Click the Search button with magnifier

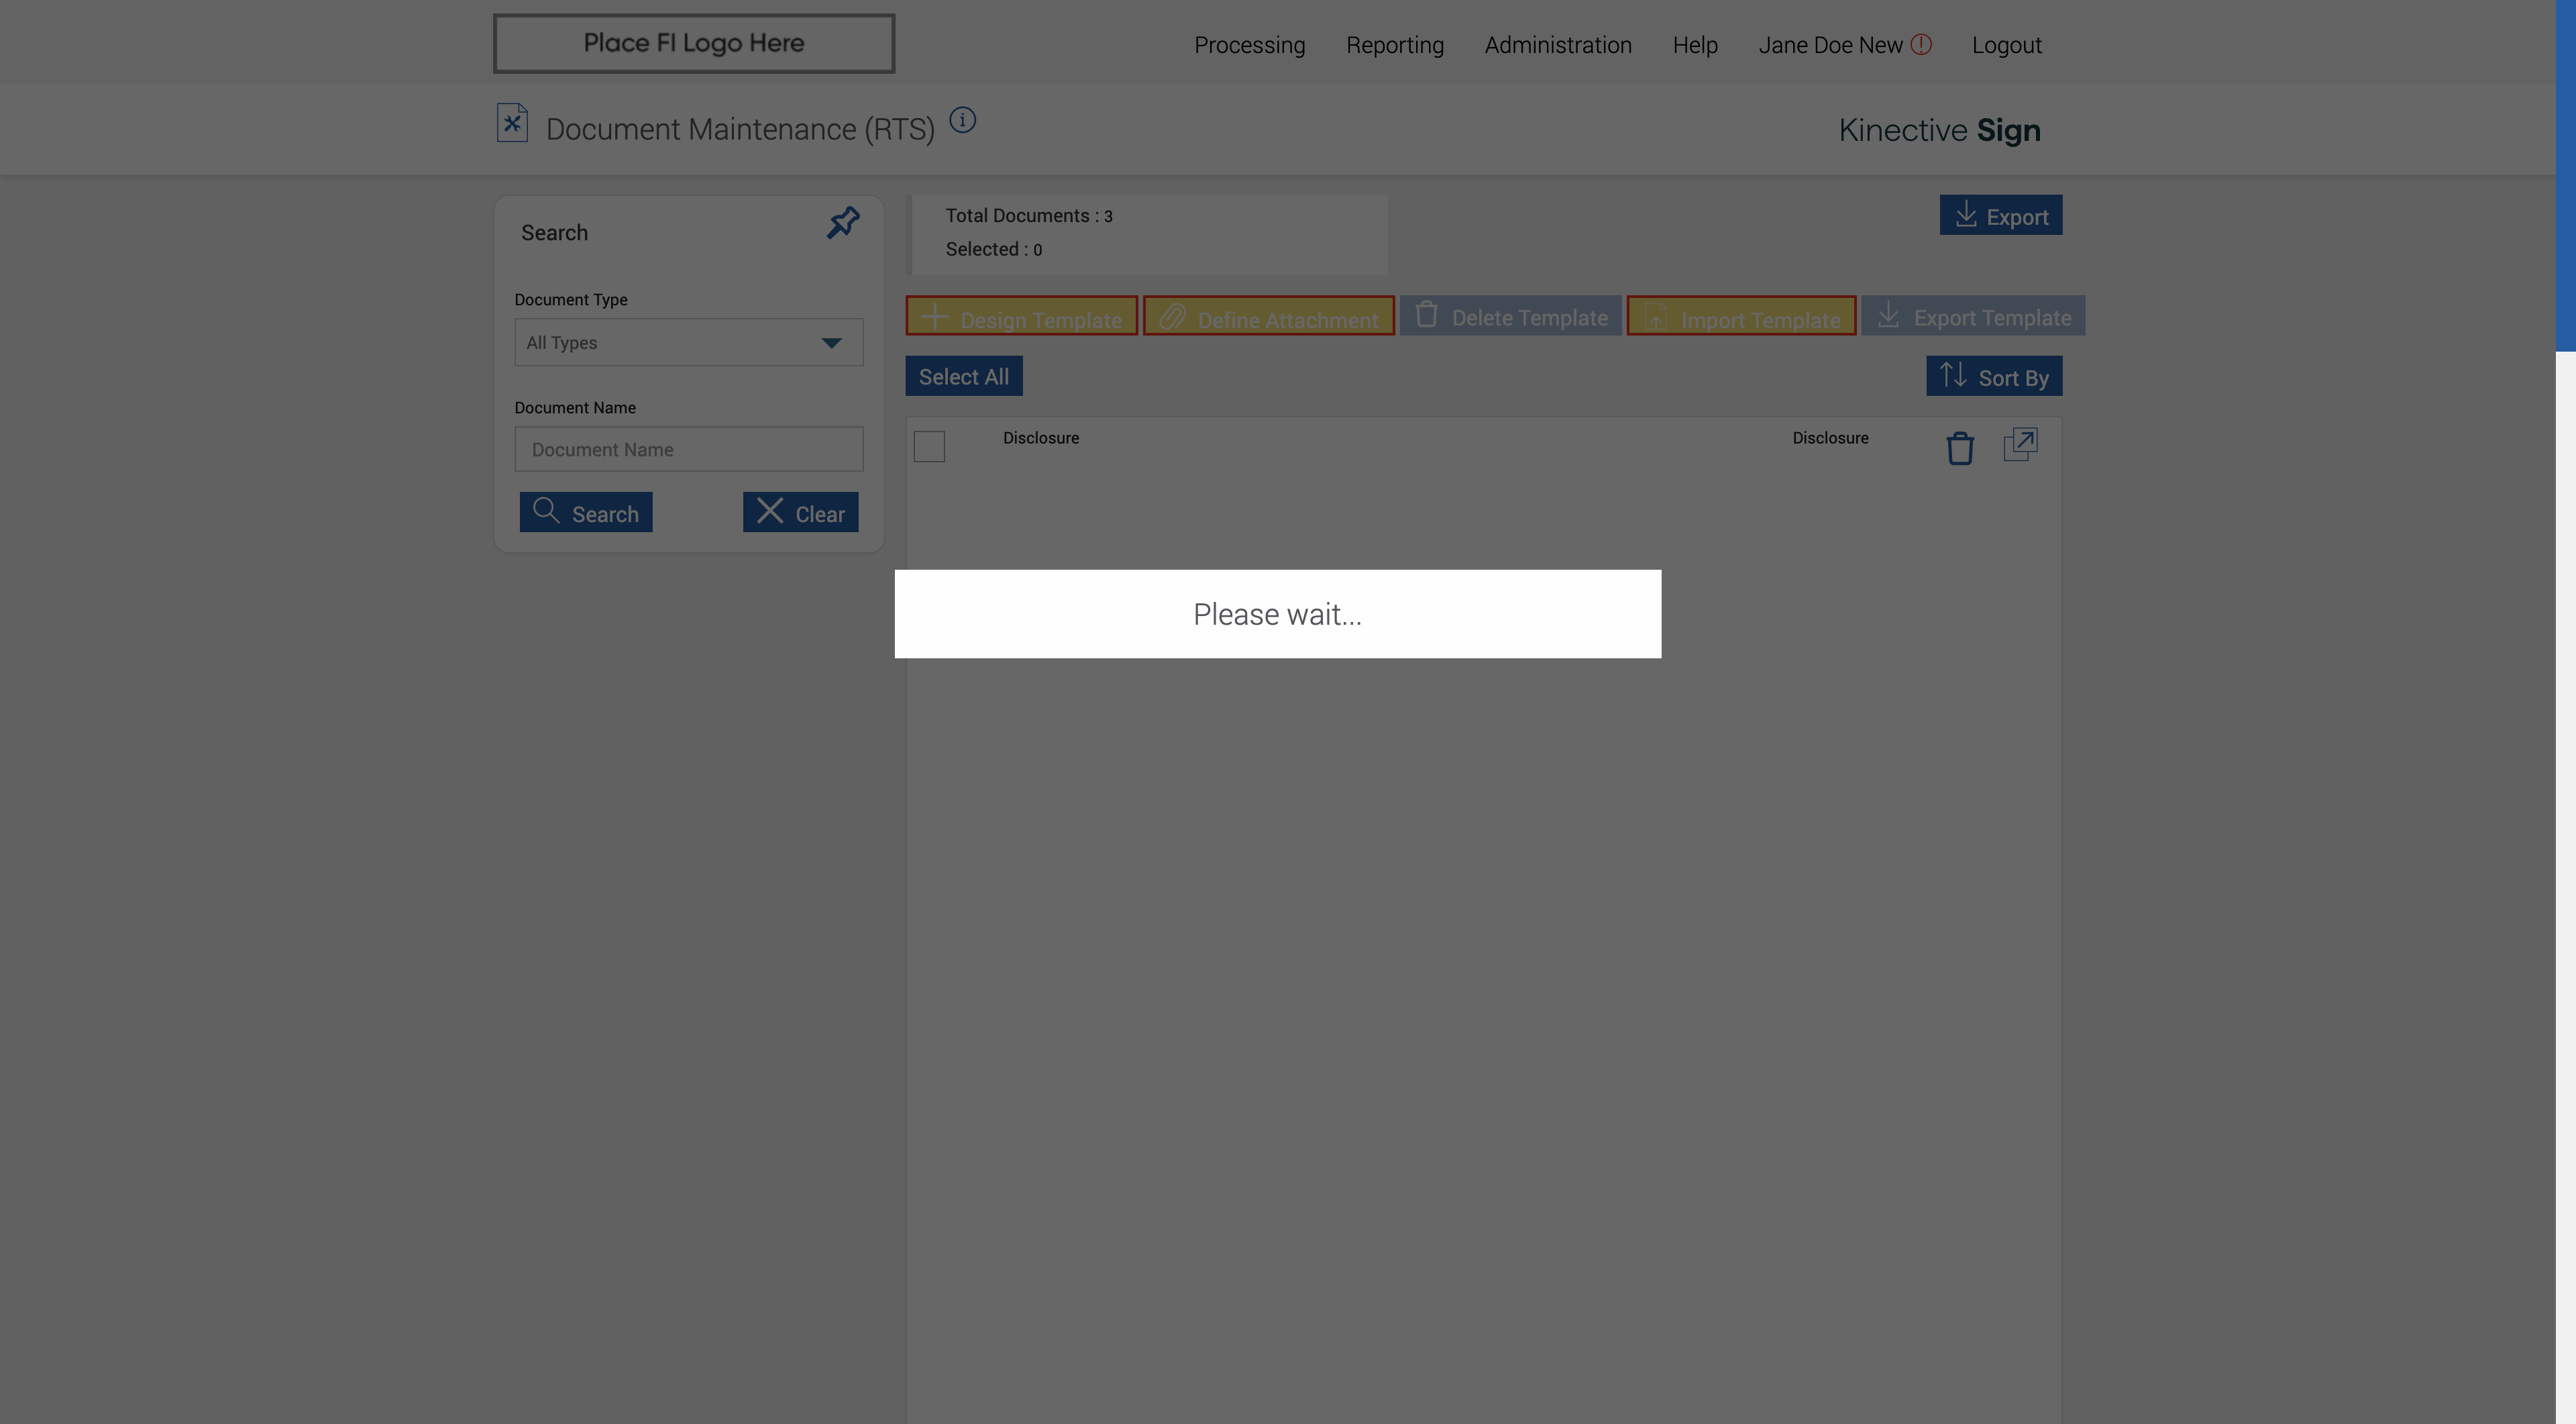[586, 513]
